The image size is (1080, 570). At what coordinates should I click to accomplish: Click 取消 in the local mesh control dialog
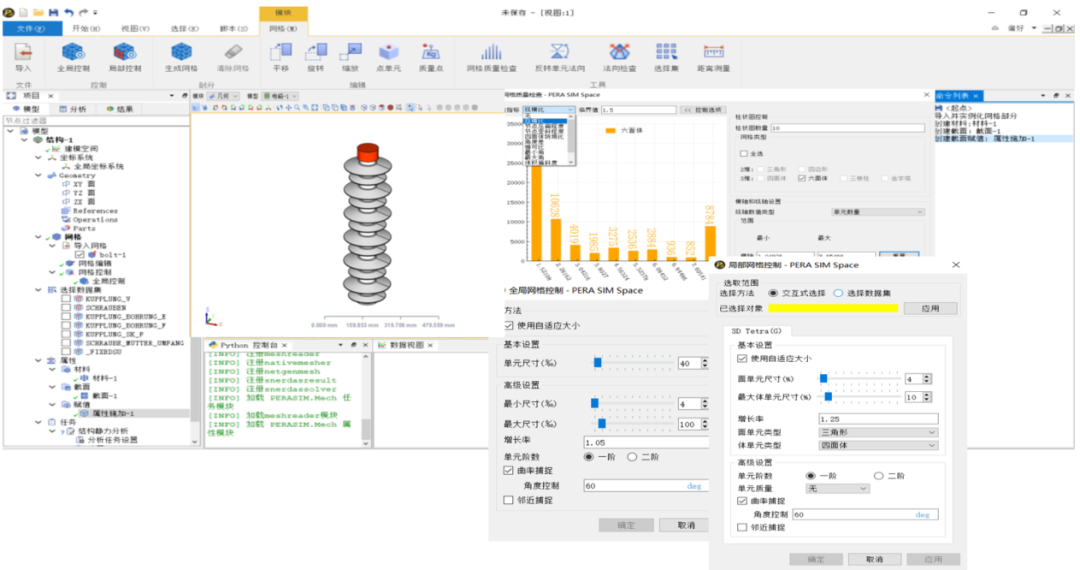pos(874,559)
